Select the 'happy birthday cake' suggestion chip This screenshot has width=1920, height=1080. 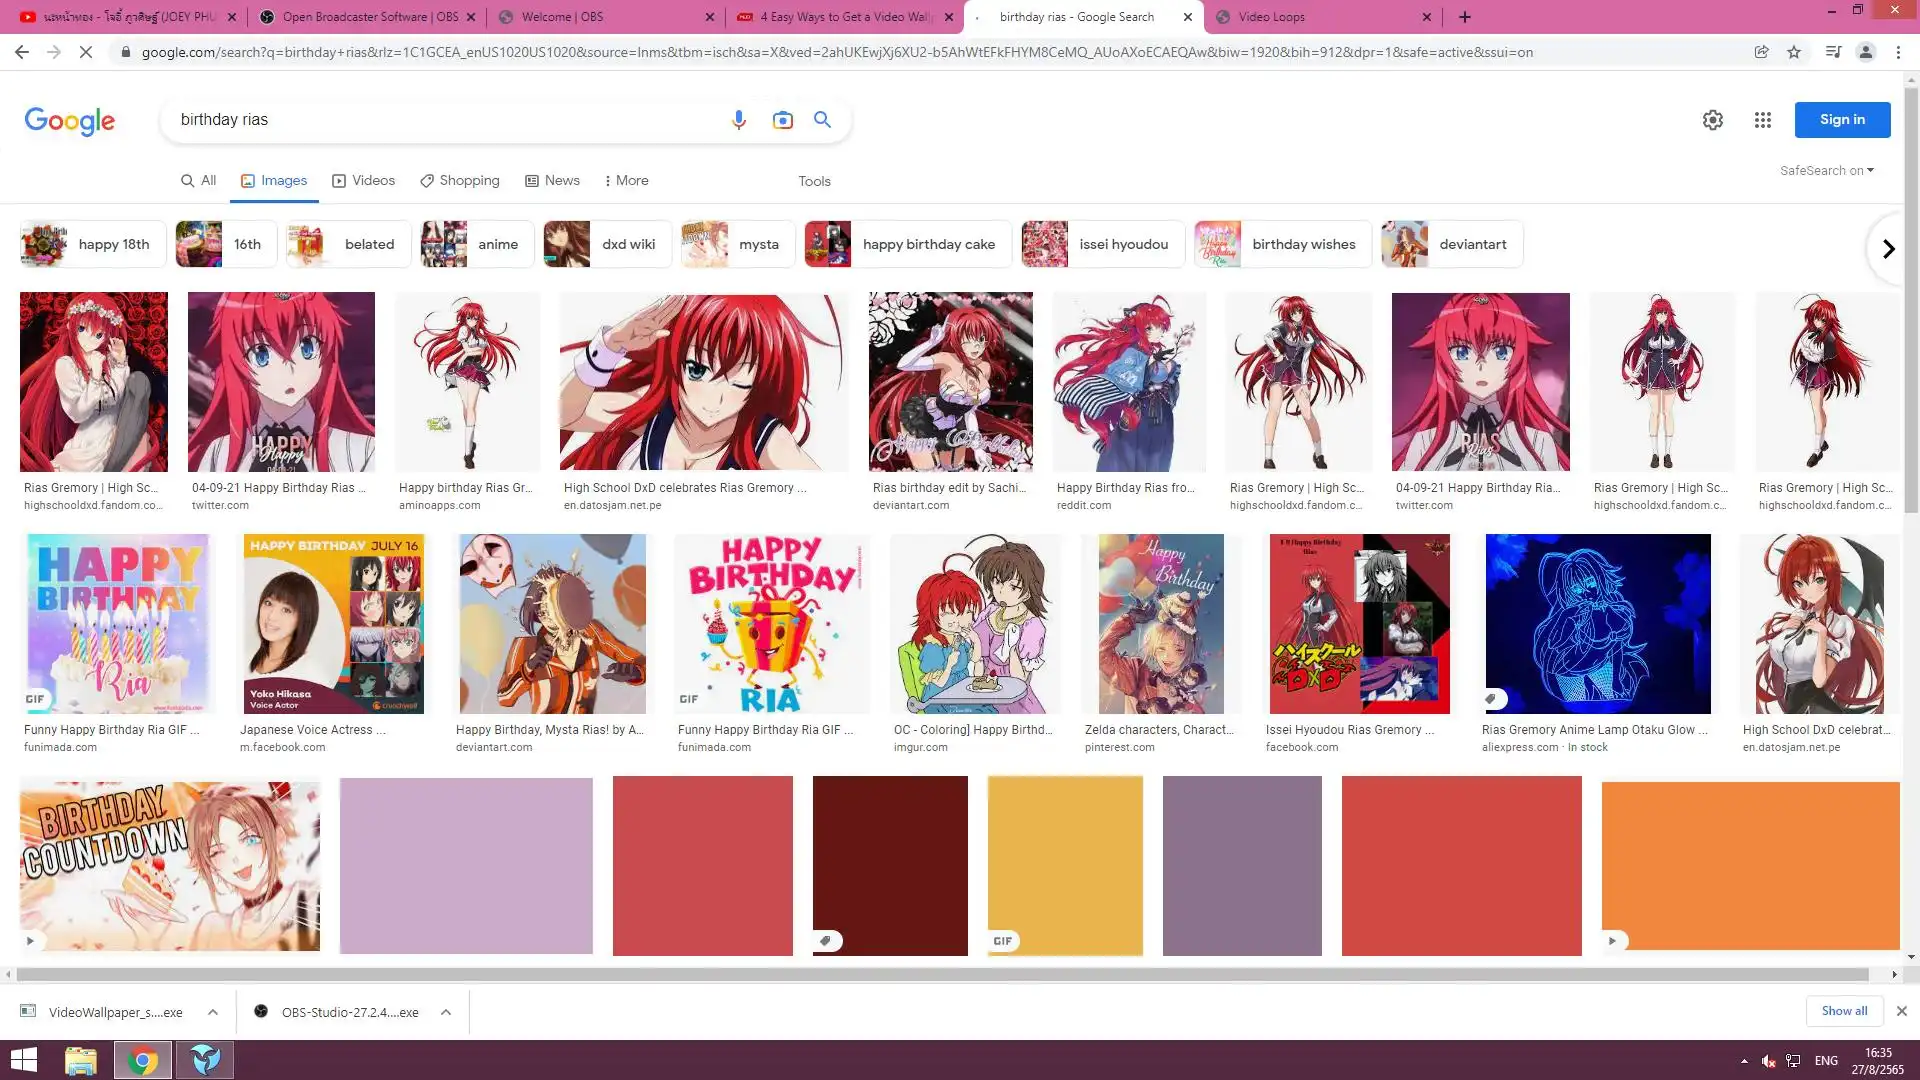[x=908, y=245]
